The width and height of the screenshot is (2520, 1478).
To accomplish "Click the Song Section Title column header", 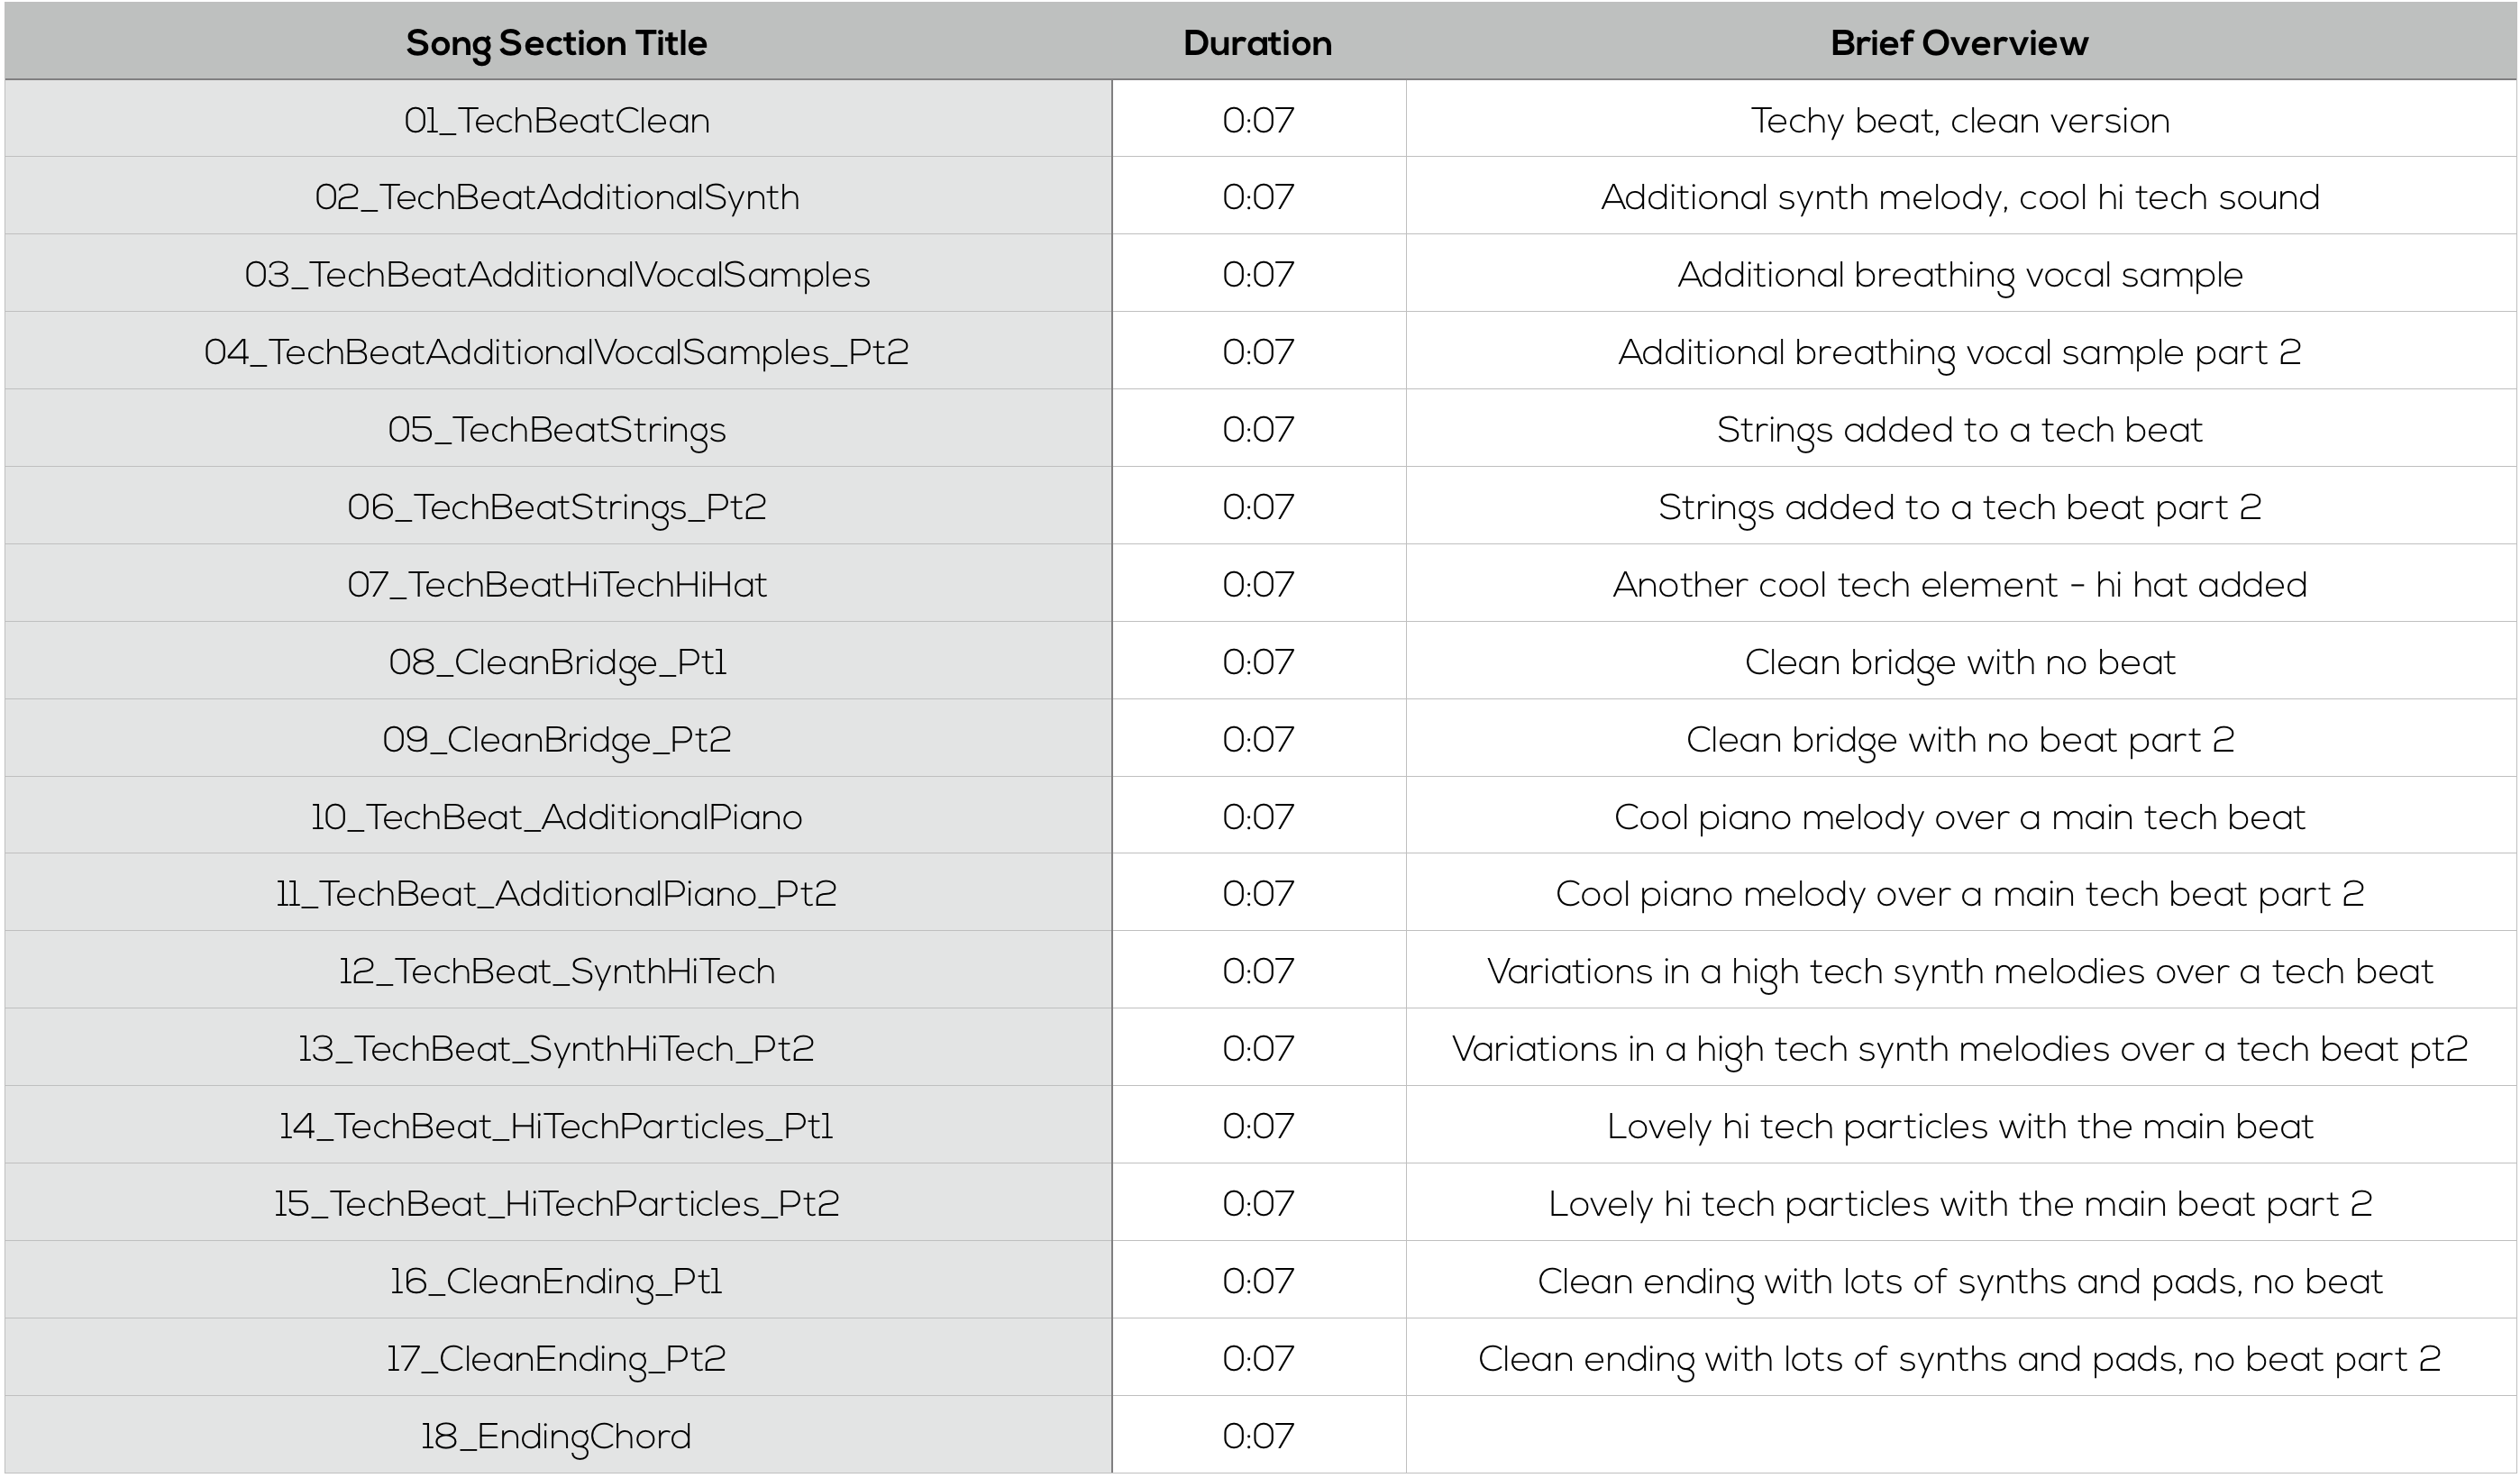I will pos(557,42).
